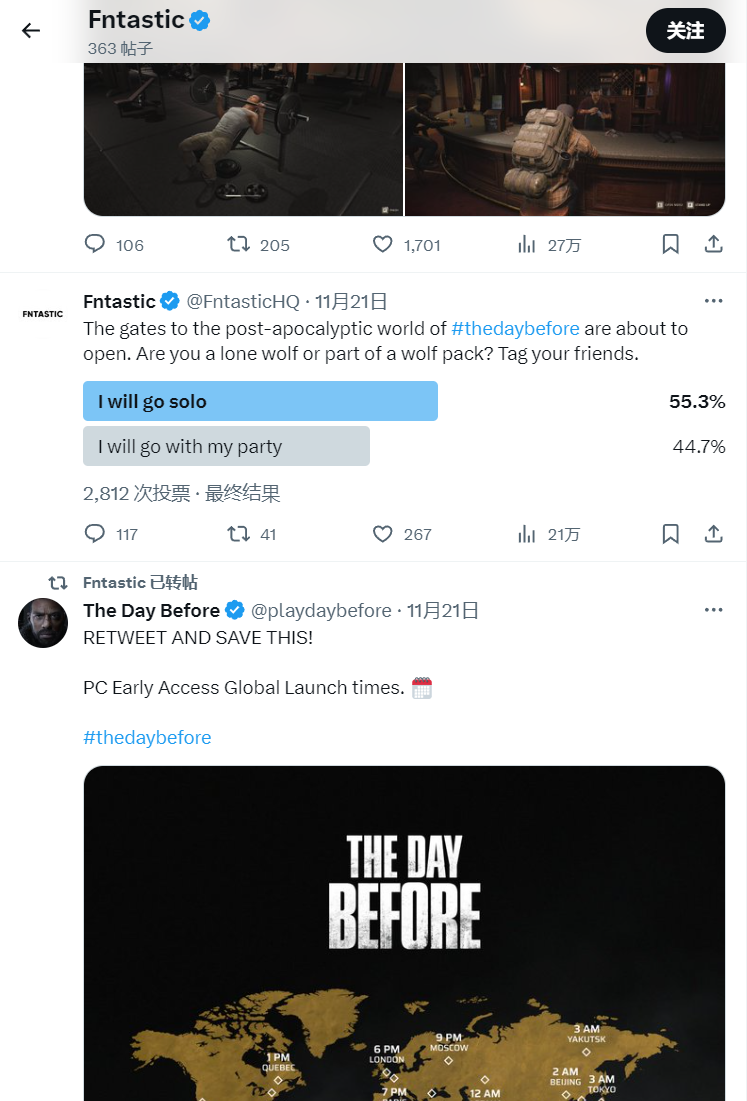The height and width of the screenshot is (1101, 747).
Task: Select the 'I will go solo' poll option
Action: pos(260,401)
